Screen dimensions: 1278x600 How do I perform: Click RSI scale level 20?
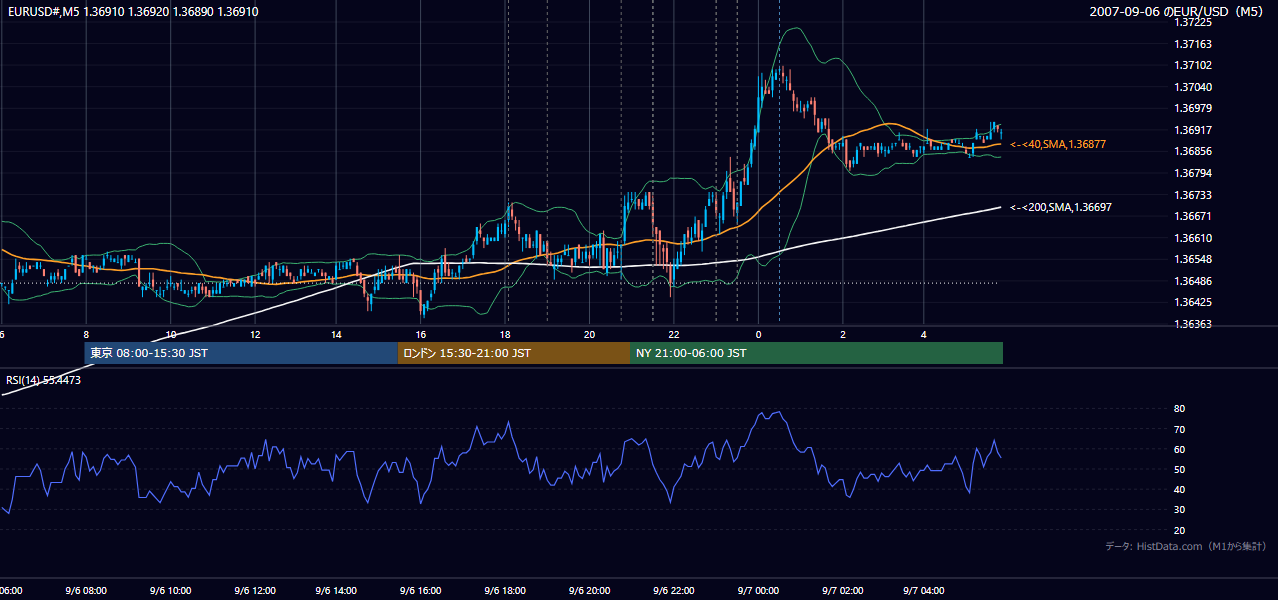[1179, 530]
